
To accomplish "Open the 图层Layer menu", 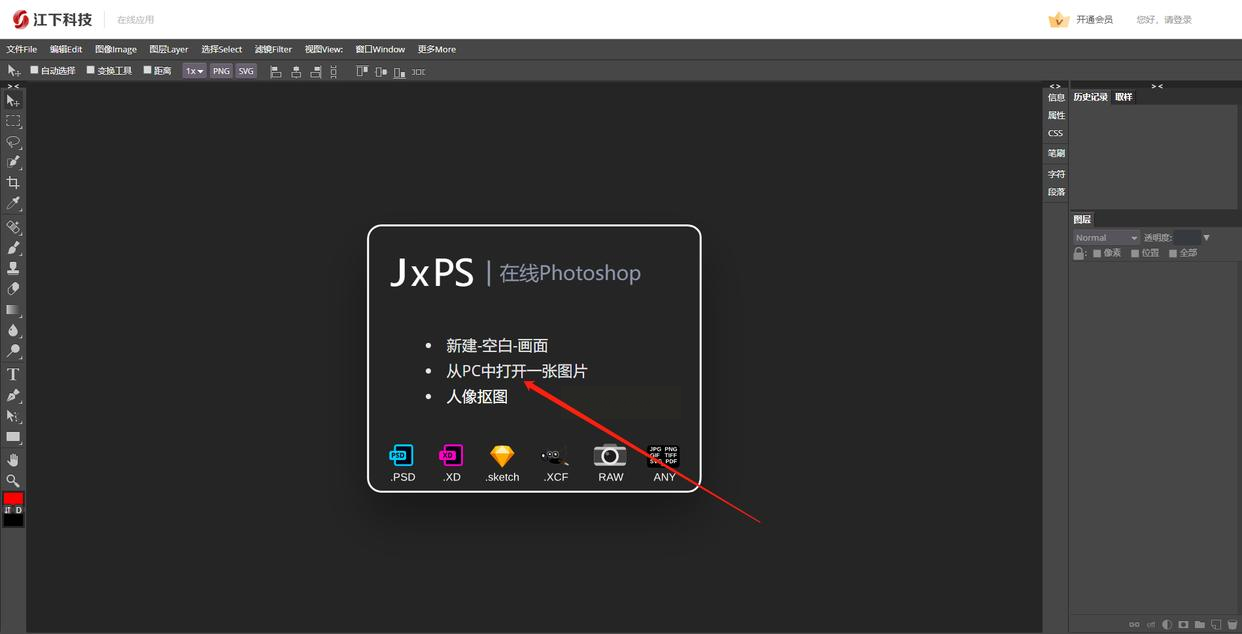I will tap(169, 49).
